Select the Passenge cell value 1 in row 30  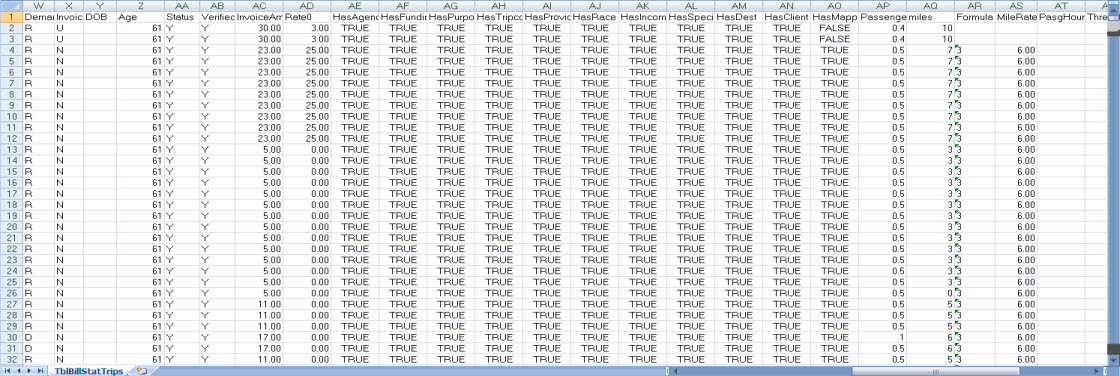point(882,337)
